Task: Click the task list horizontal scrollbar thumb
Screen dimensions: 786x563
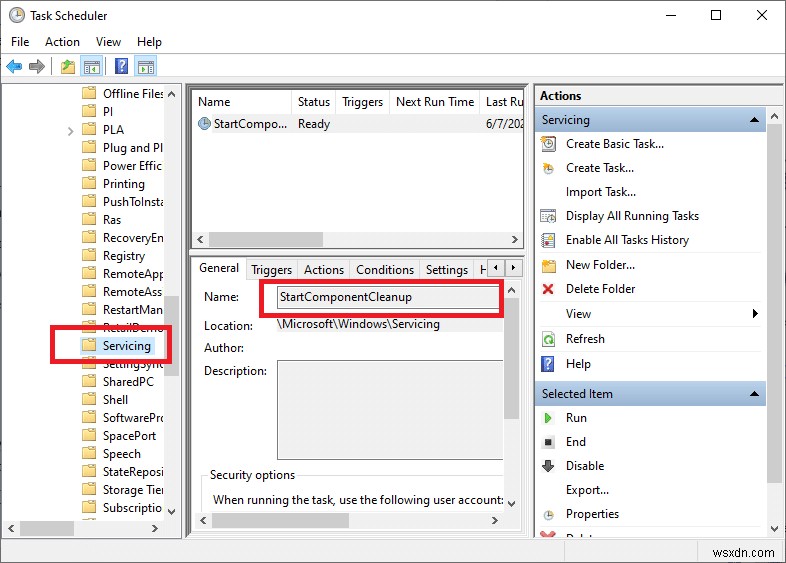Action: (x=266, y=240)
